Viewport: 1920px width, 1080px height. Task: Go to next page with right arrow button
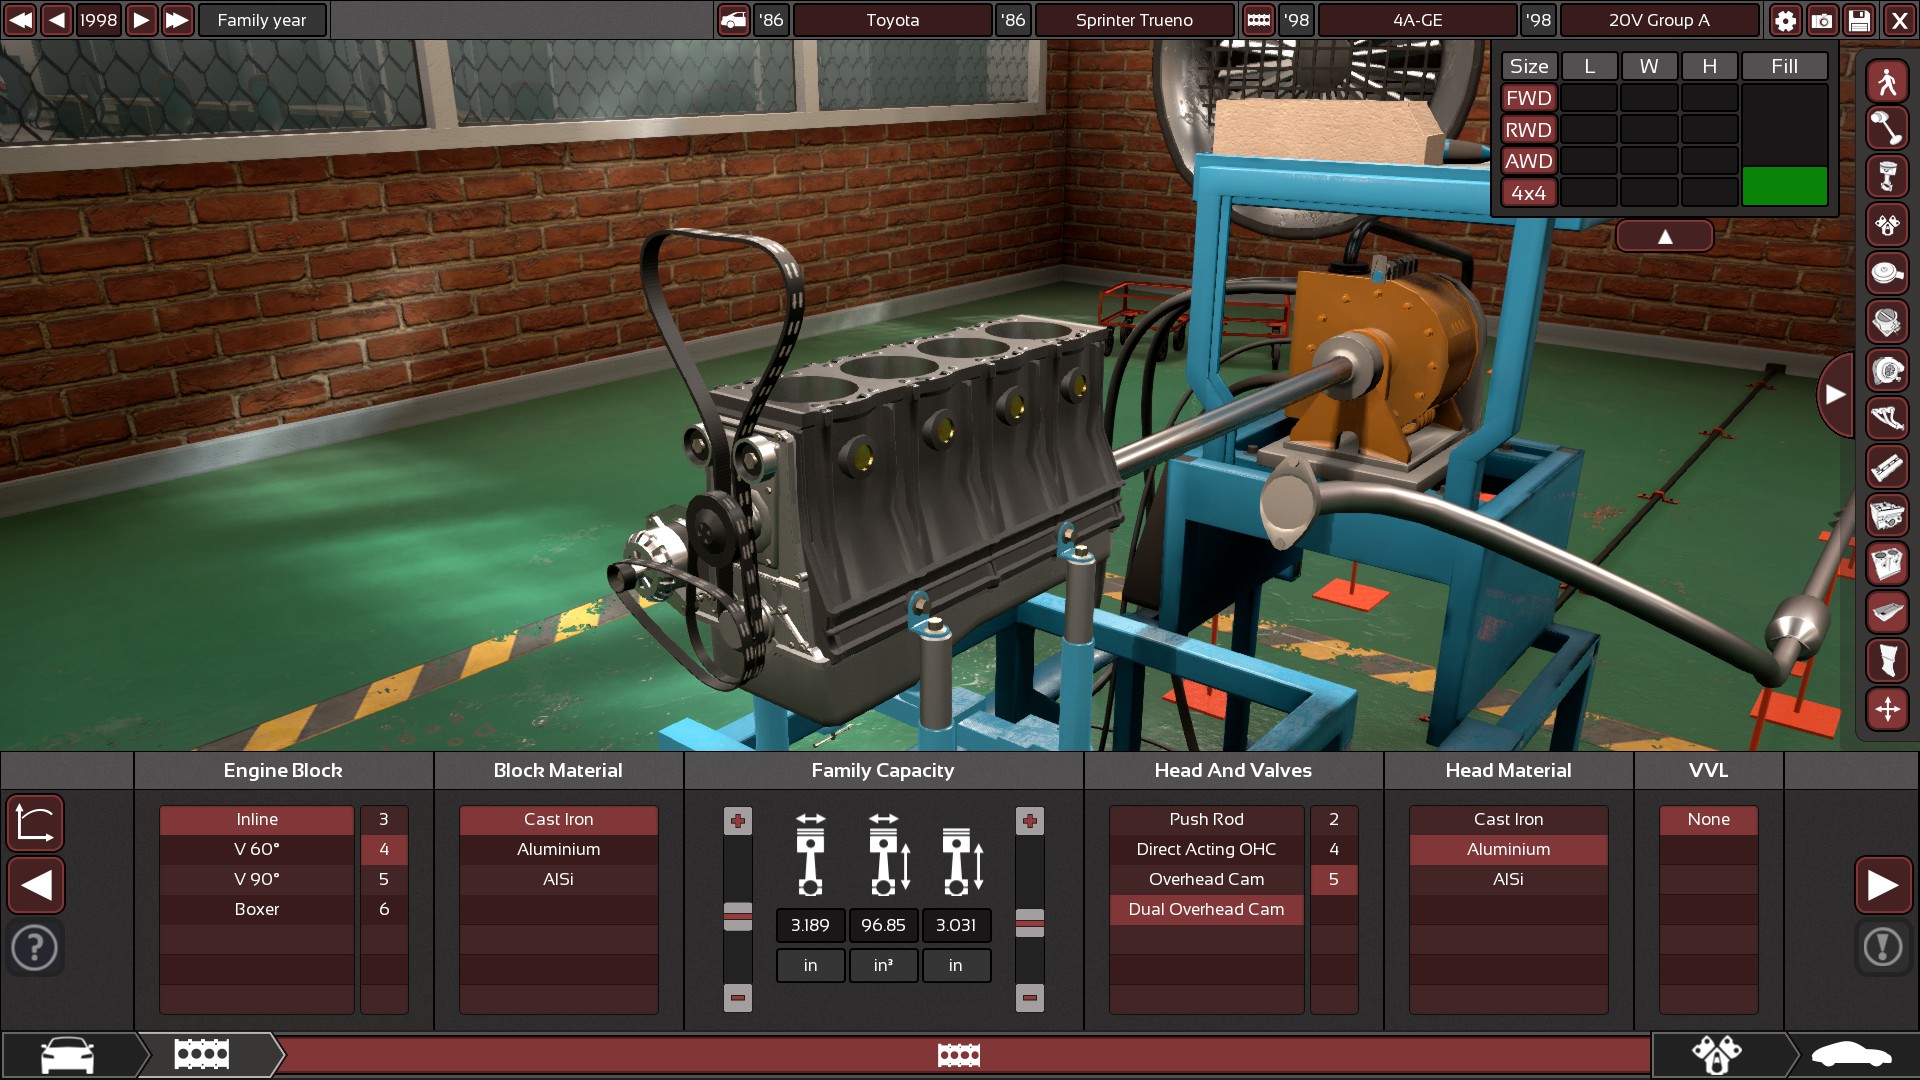click(1883, 885)
